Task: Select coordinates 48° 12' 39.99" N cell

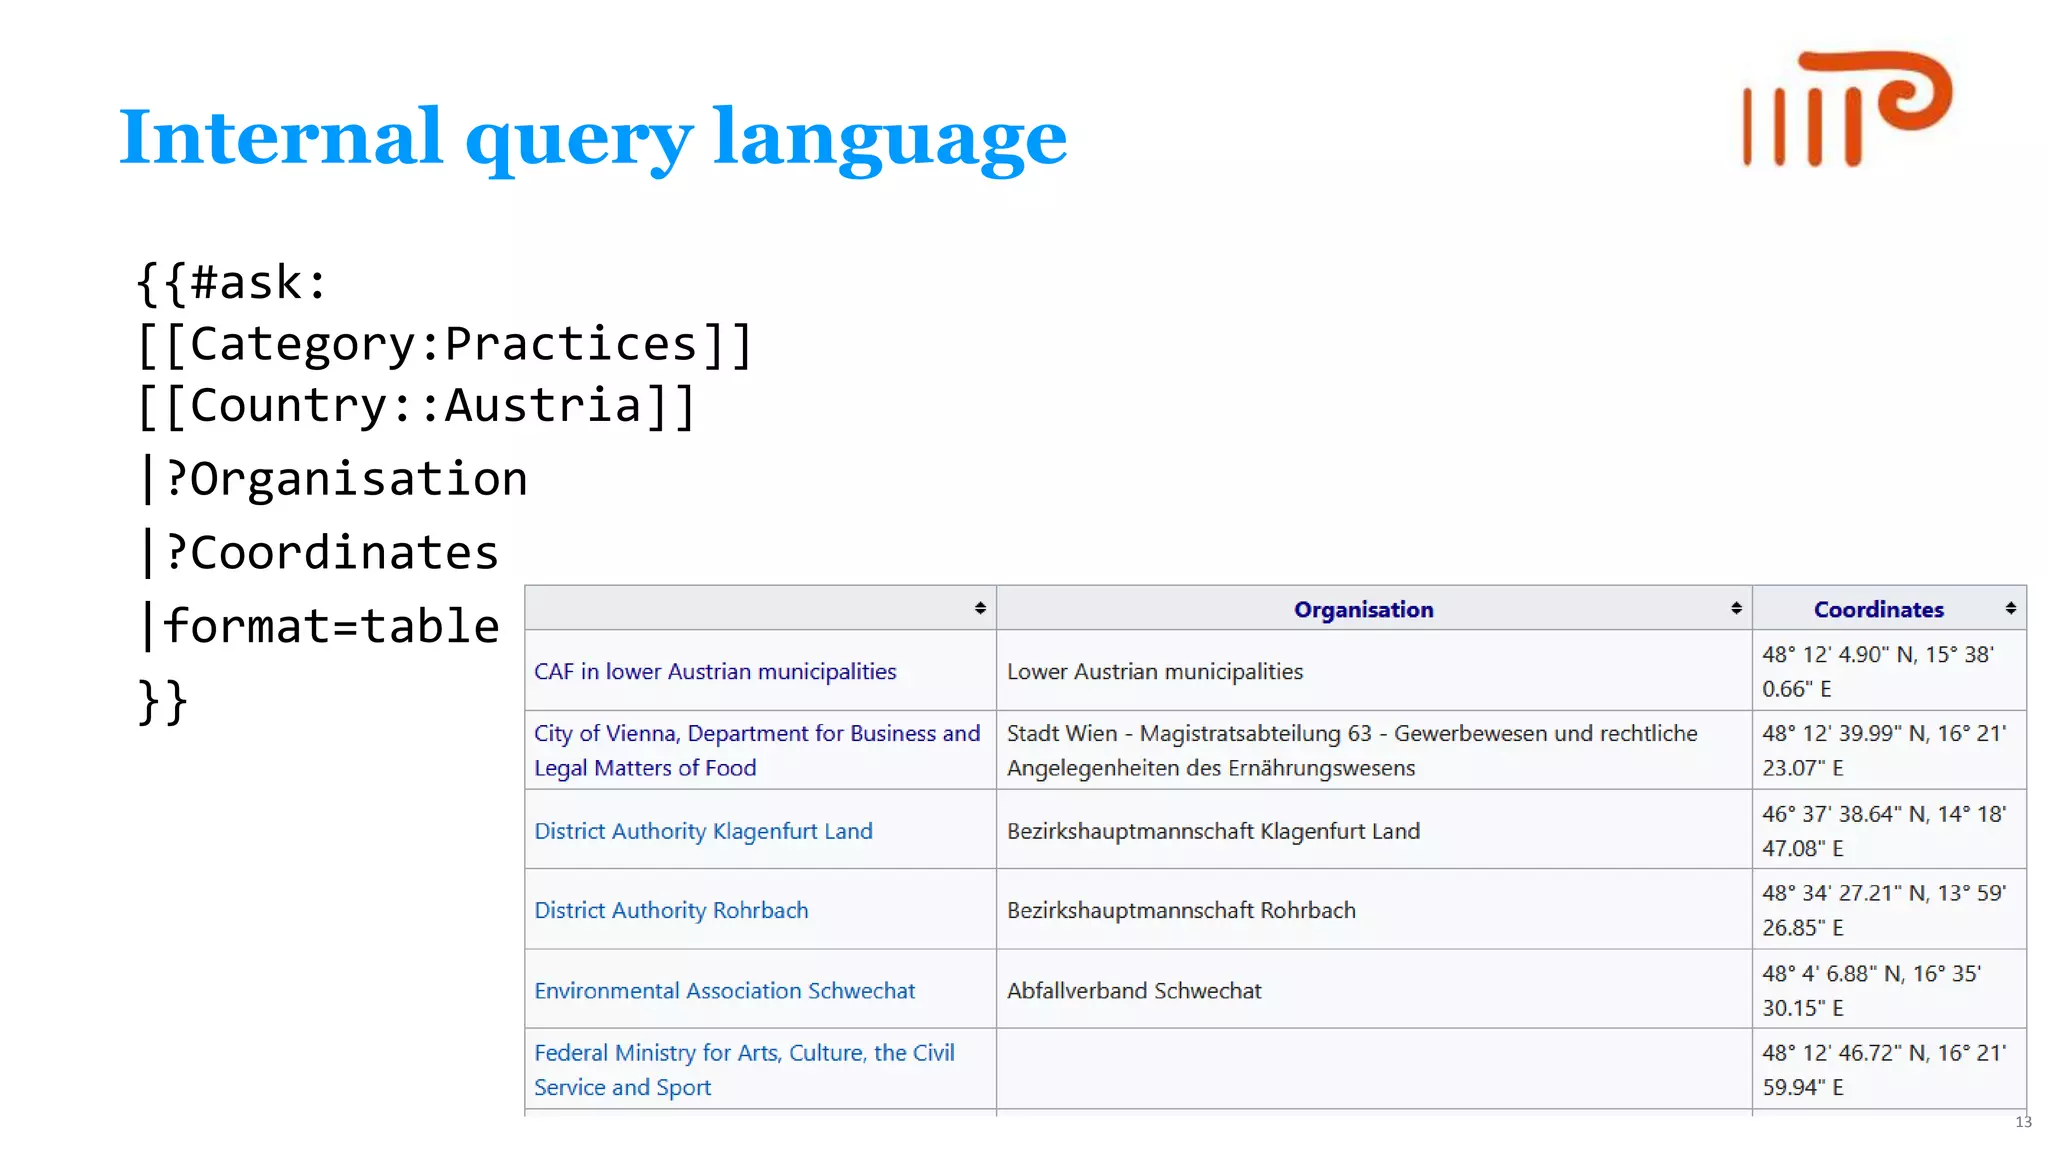Action: (x=1889, y=750)
